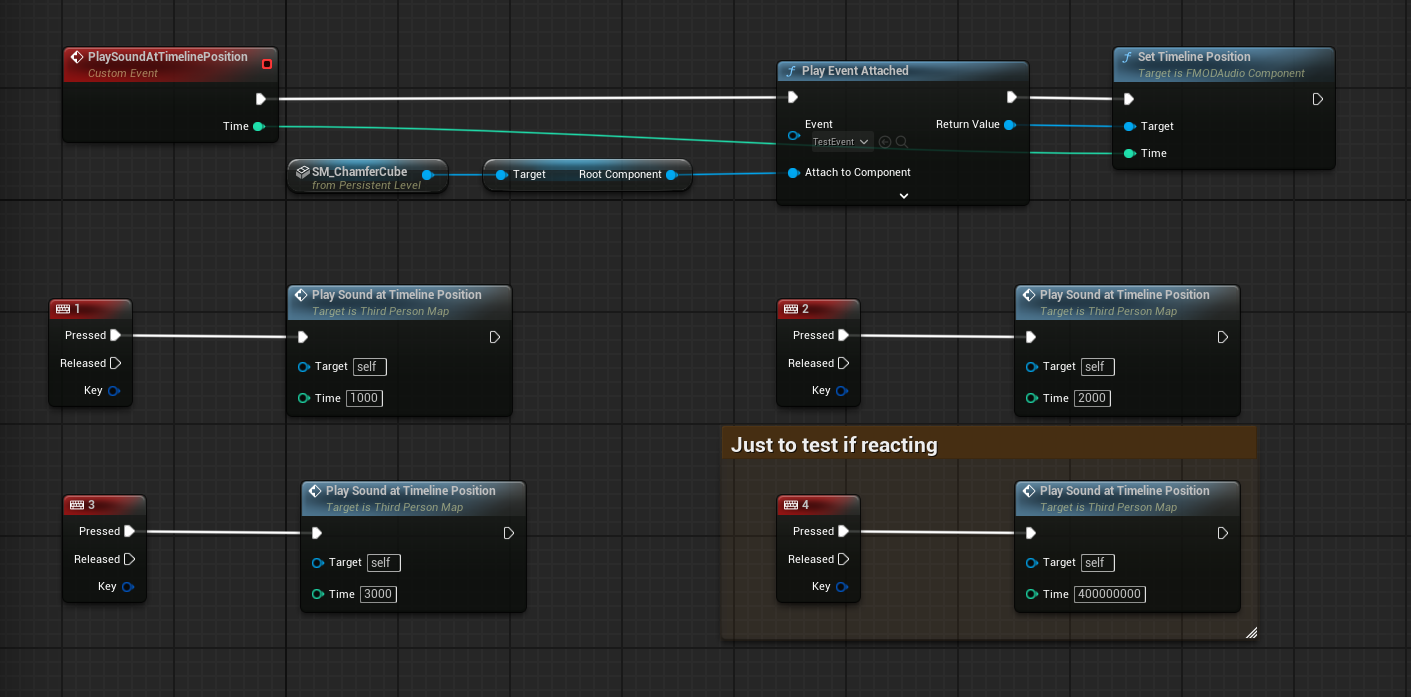This screenshot has height=697, width=1411.
Task: Click the exec output pin of Set Timeline Position
Action: (1317, 99)
